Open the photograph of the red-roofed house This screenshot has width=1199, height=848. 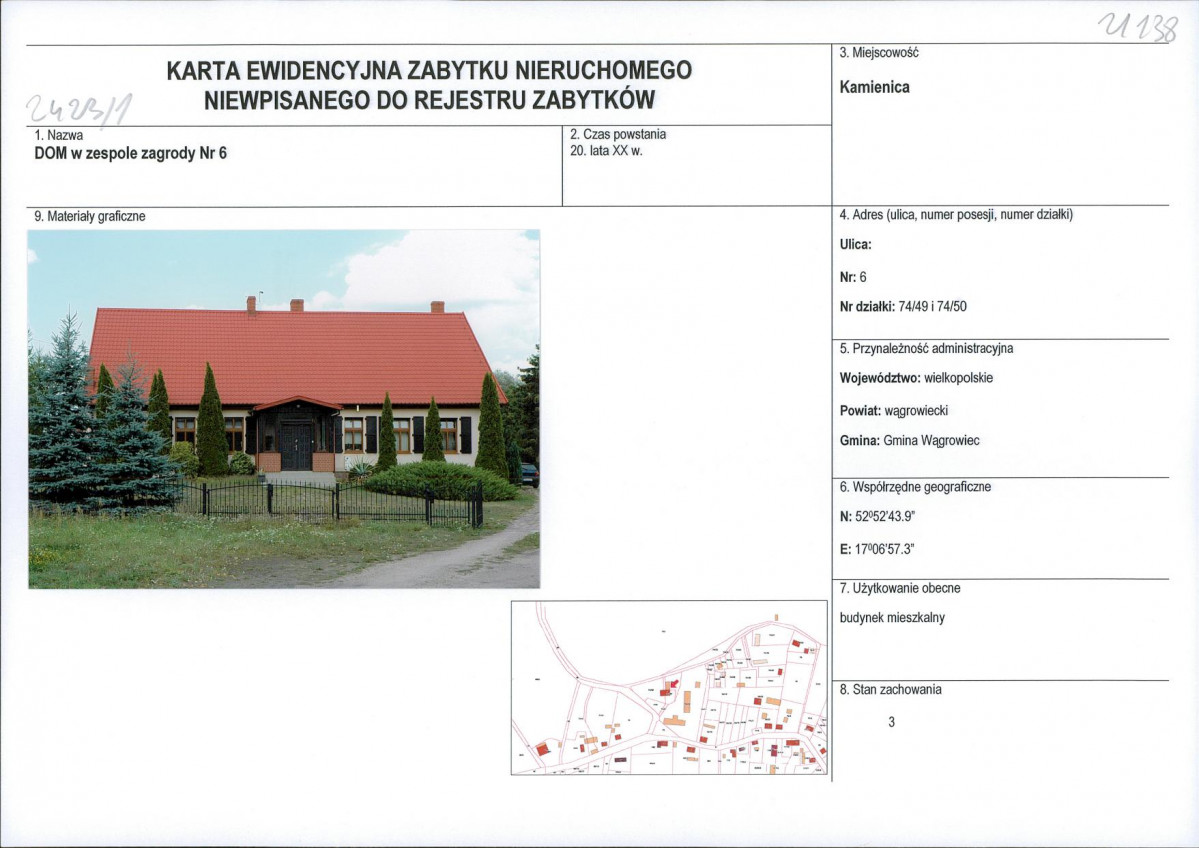click(284, 409)
